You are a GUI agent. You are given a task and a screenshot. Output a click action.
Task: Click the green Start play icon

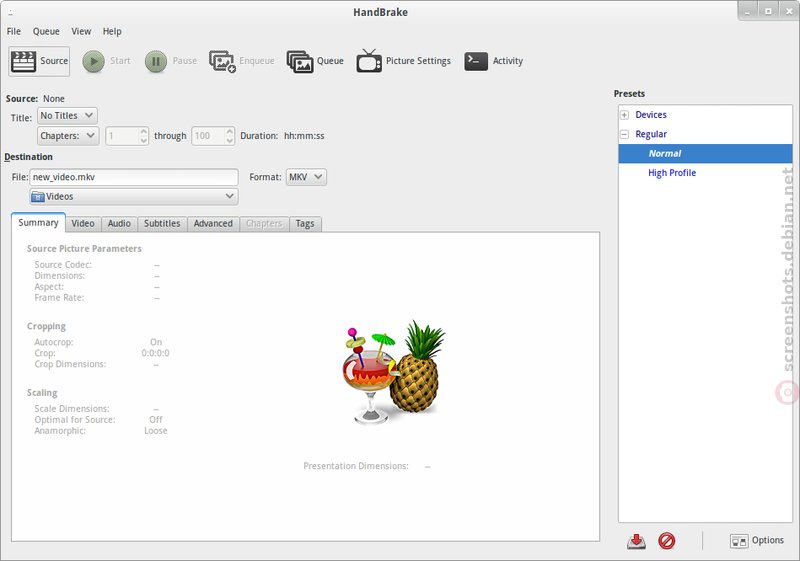coord(93,61)
